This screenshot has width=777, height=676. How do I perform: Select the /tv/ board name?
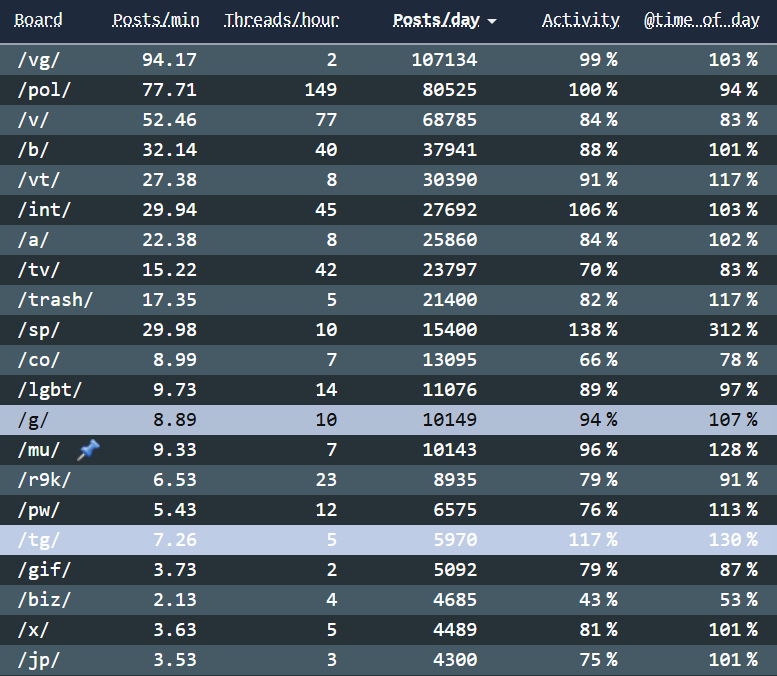pos(38,270)
